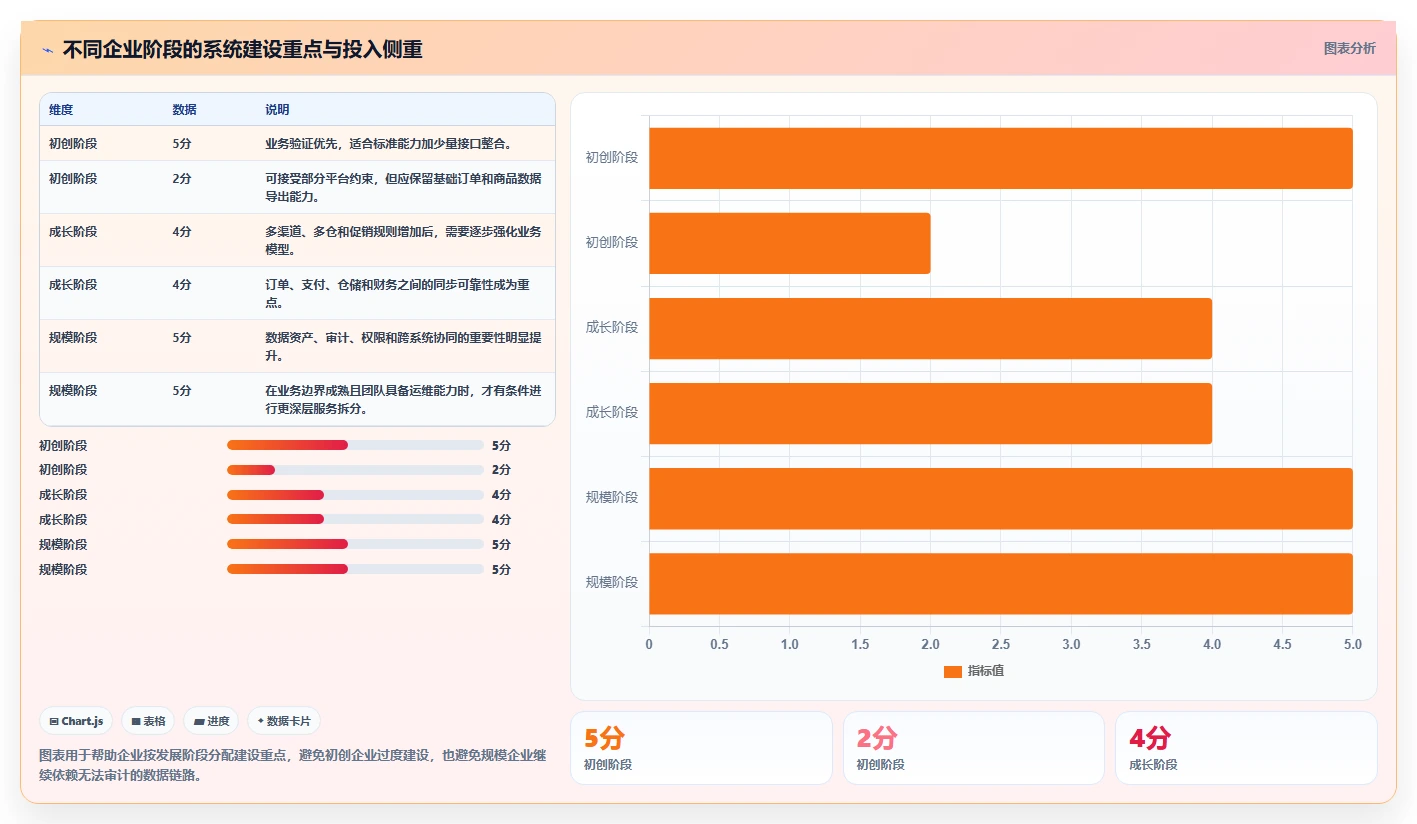Select the title 不同企业阶段的系统建设重点与投入侧重
Viewport: 1417px width, 824px height.
[x=242, y=49]
